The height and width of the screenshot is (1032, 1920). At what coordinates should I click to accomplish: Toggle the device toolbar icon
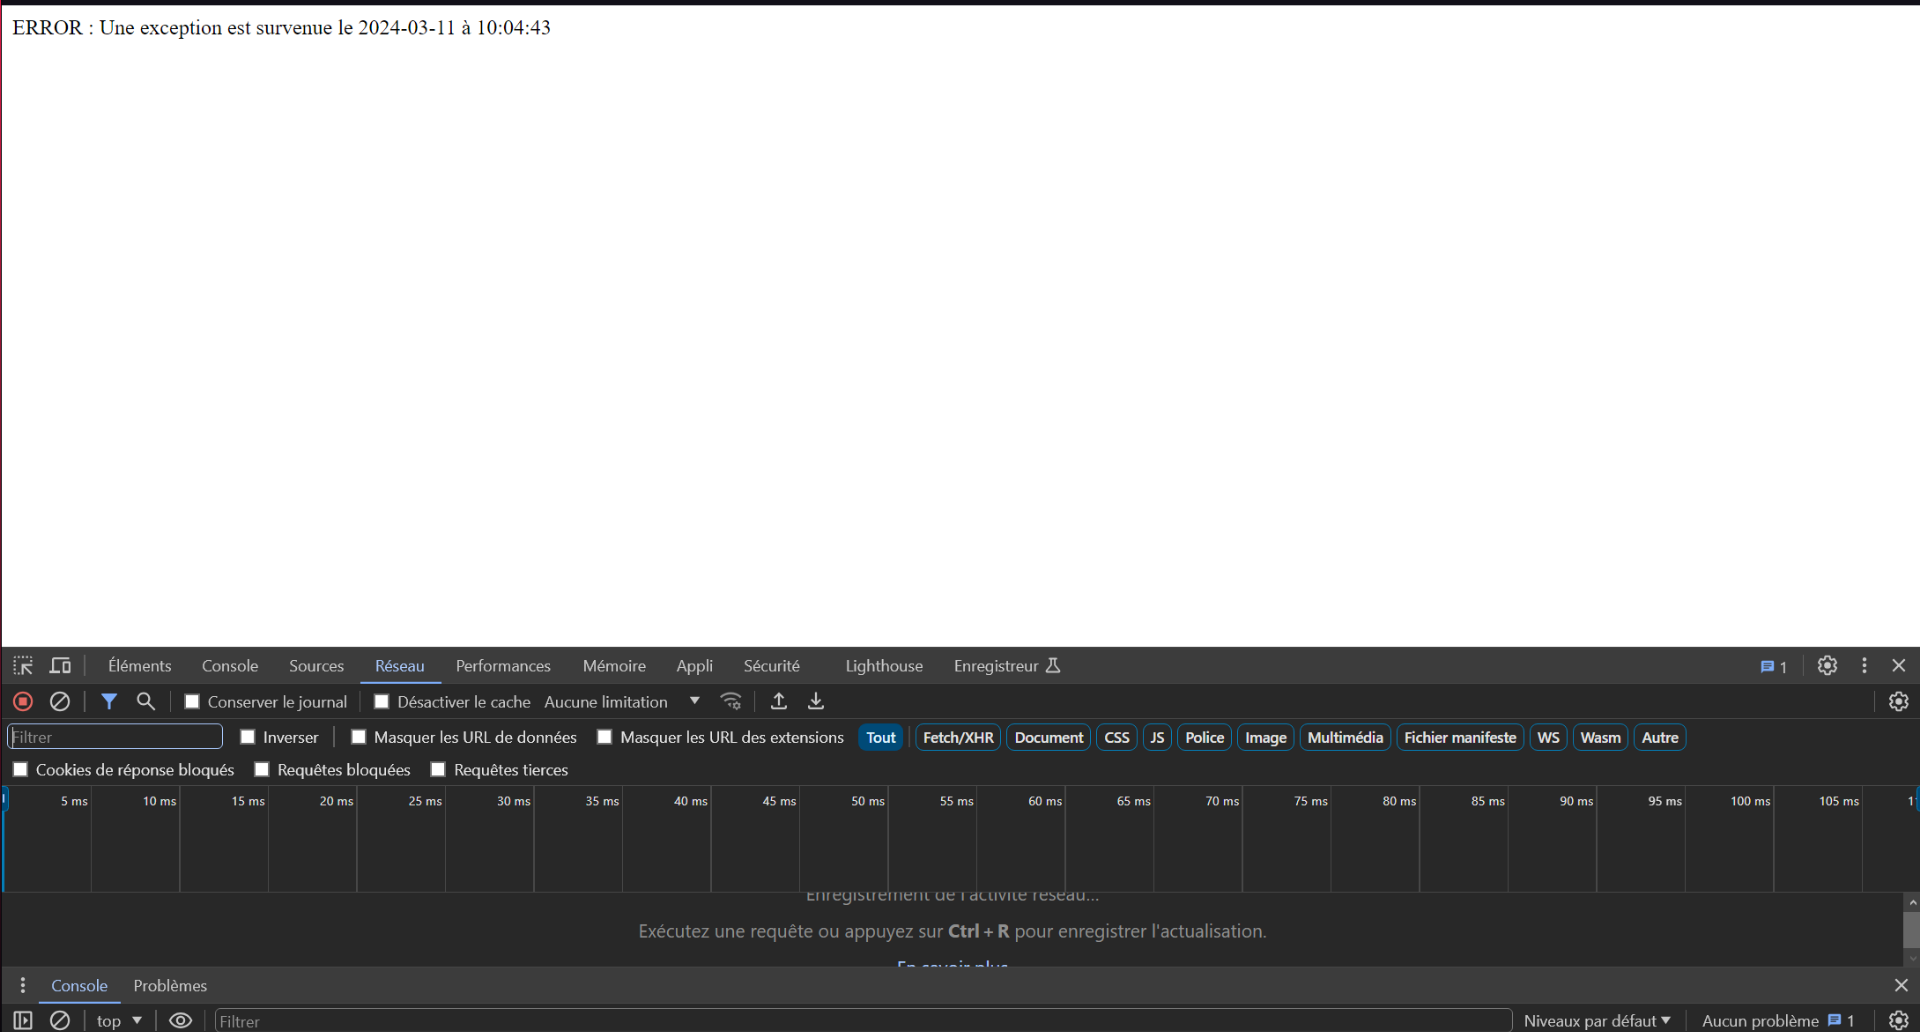click(61, 666)
